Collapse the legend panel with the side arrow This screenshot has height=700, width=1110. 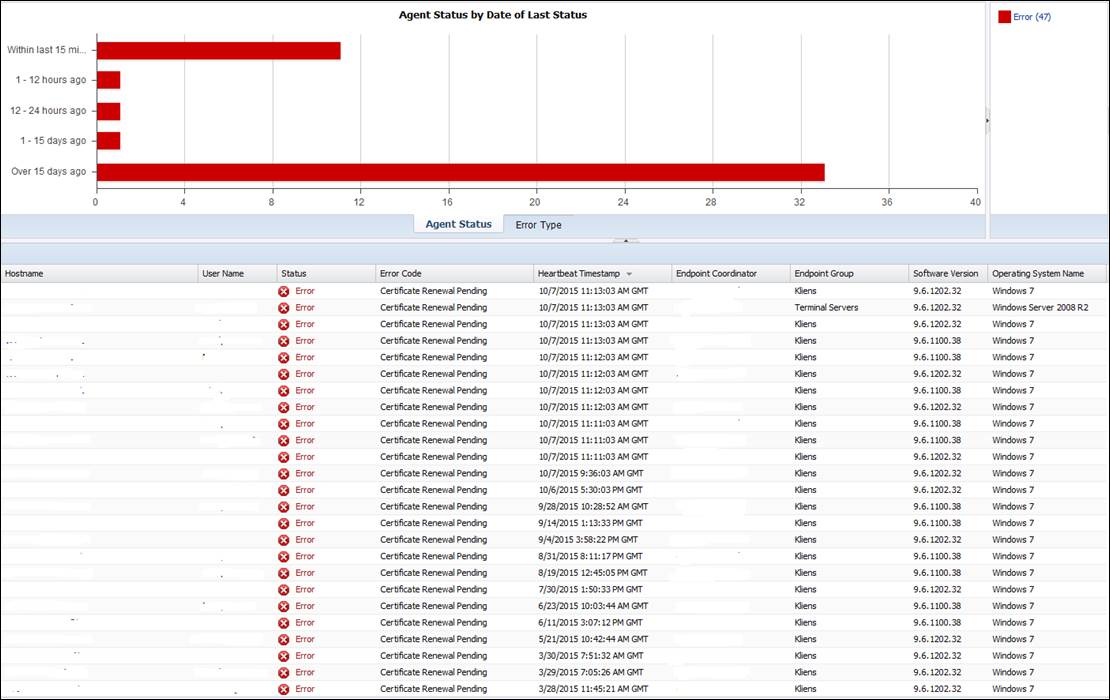tap(987, 120)
